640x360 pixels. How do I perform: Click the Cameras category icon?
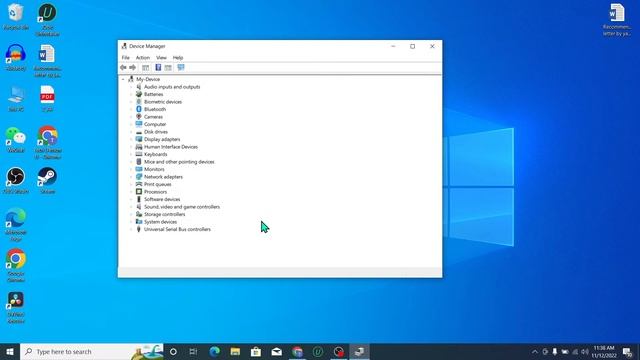(139, 117)
